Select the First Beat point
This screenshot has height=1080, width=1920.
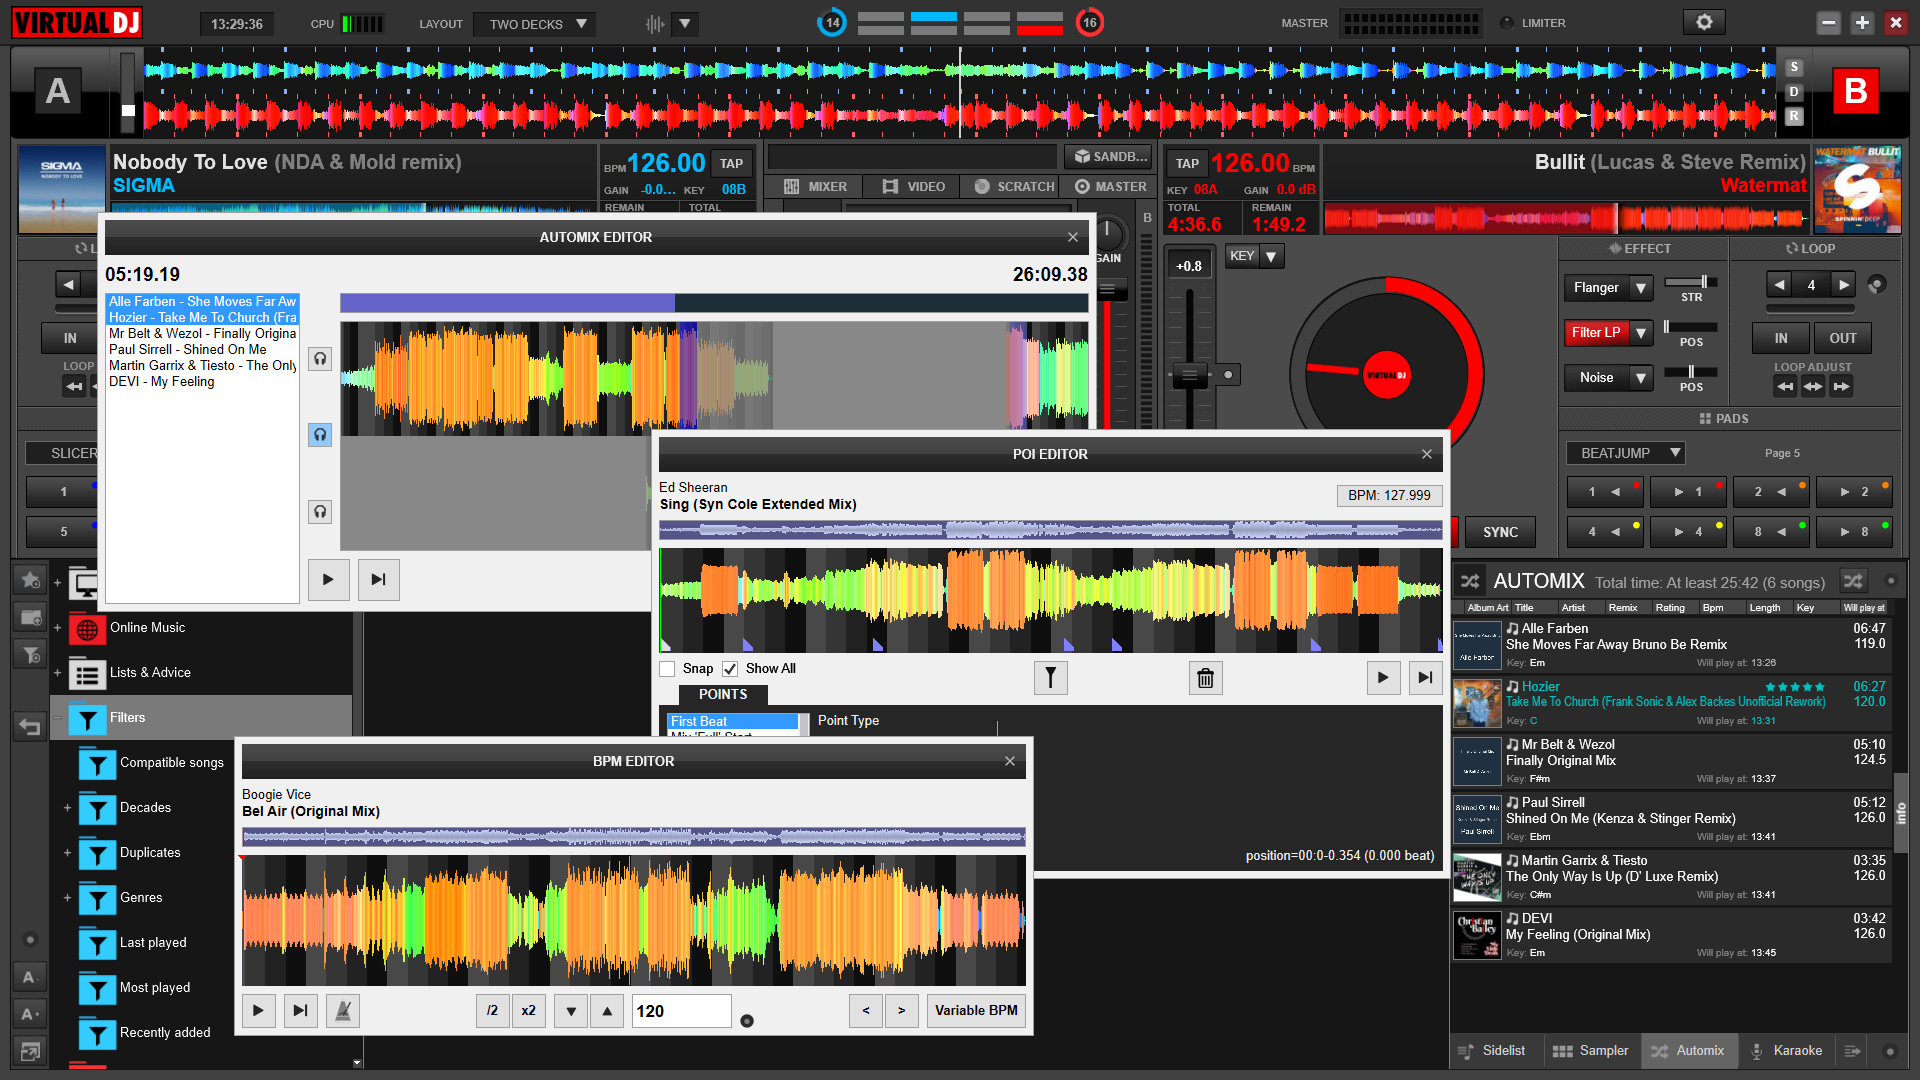(733, 721)
